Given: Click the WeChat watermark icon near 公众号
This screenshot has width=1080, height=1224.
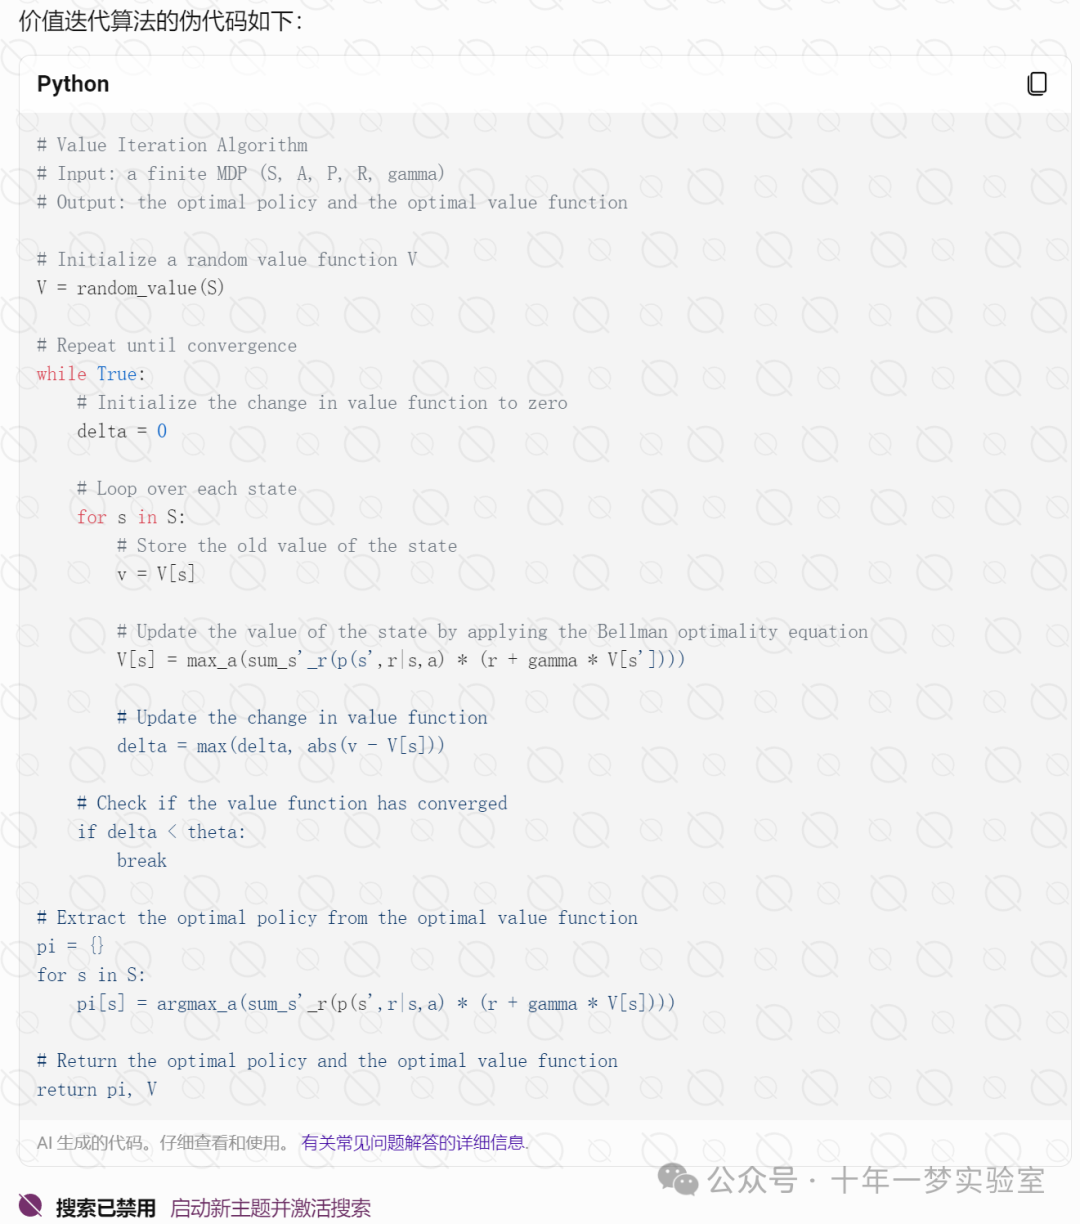Looking at the screenshot, I should point(678,1182).
